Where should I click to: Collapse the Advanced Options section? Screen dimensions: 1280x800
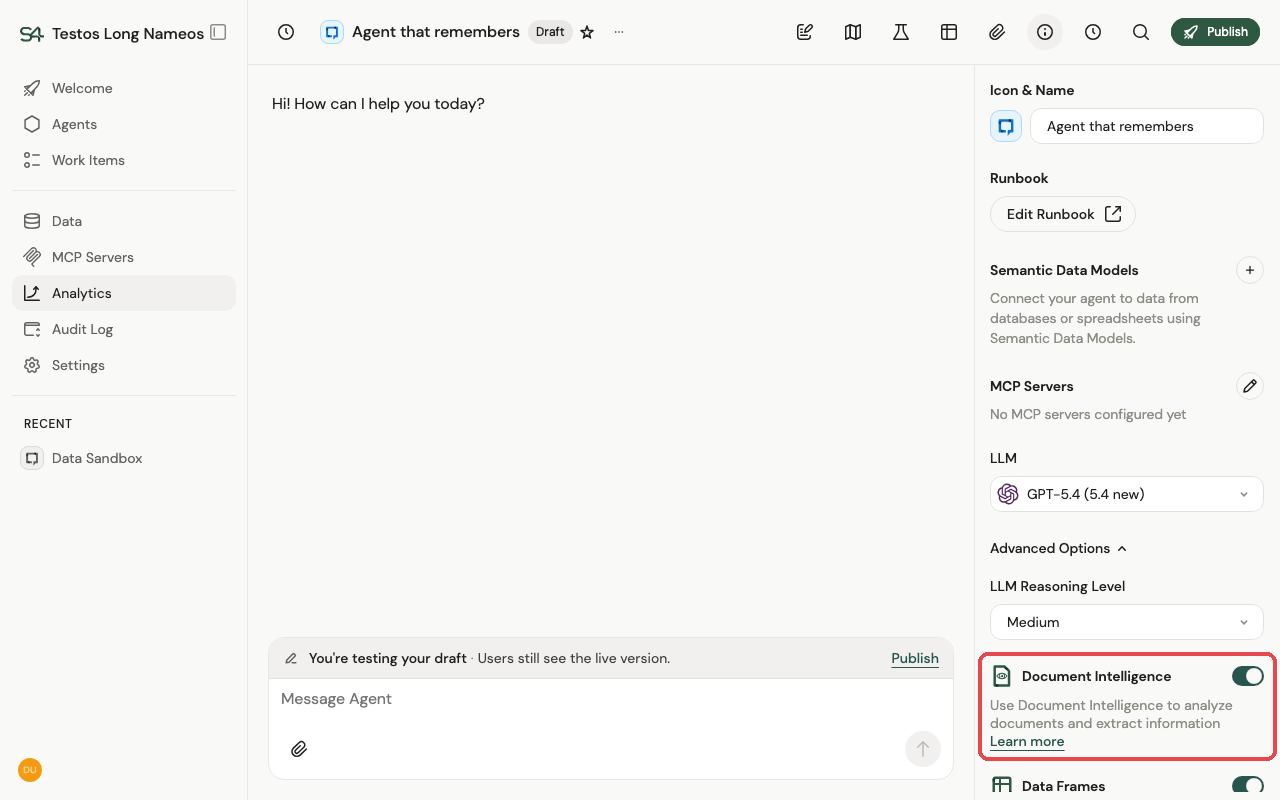click(x=1059, y=548)
